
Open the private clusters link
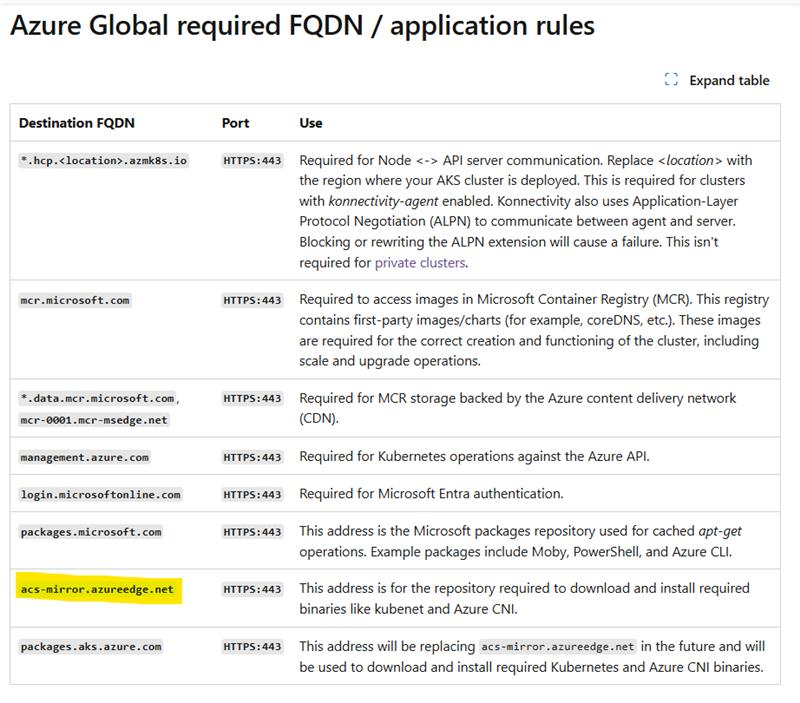point(420,263)
